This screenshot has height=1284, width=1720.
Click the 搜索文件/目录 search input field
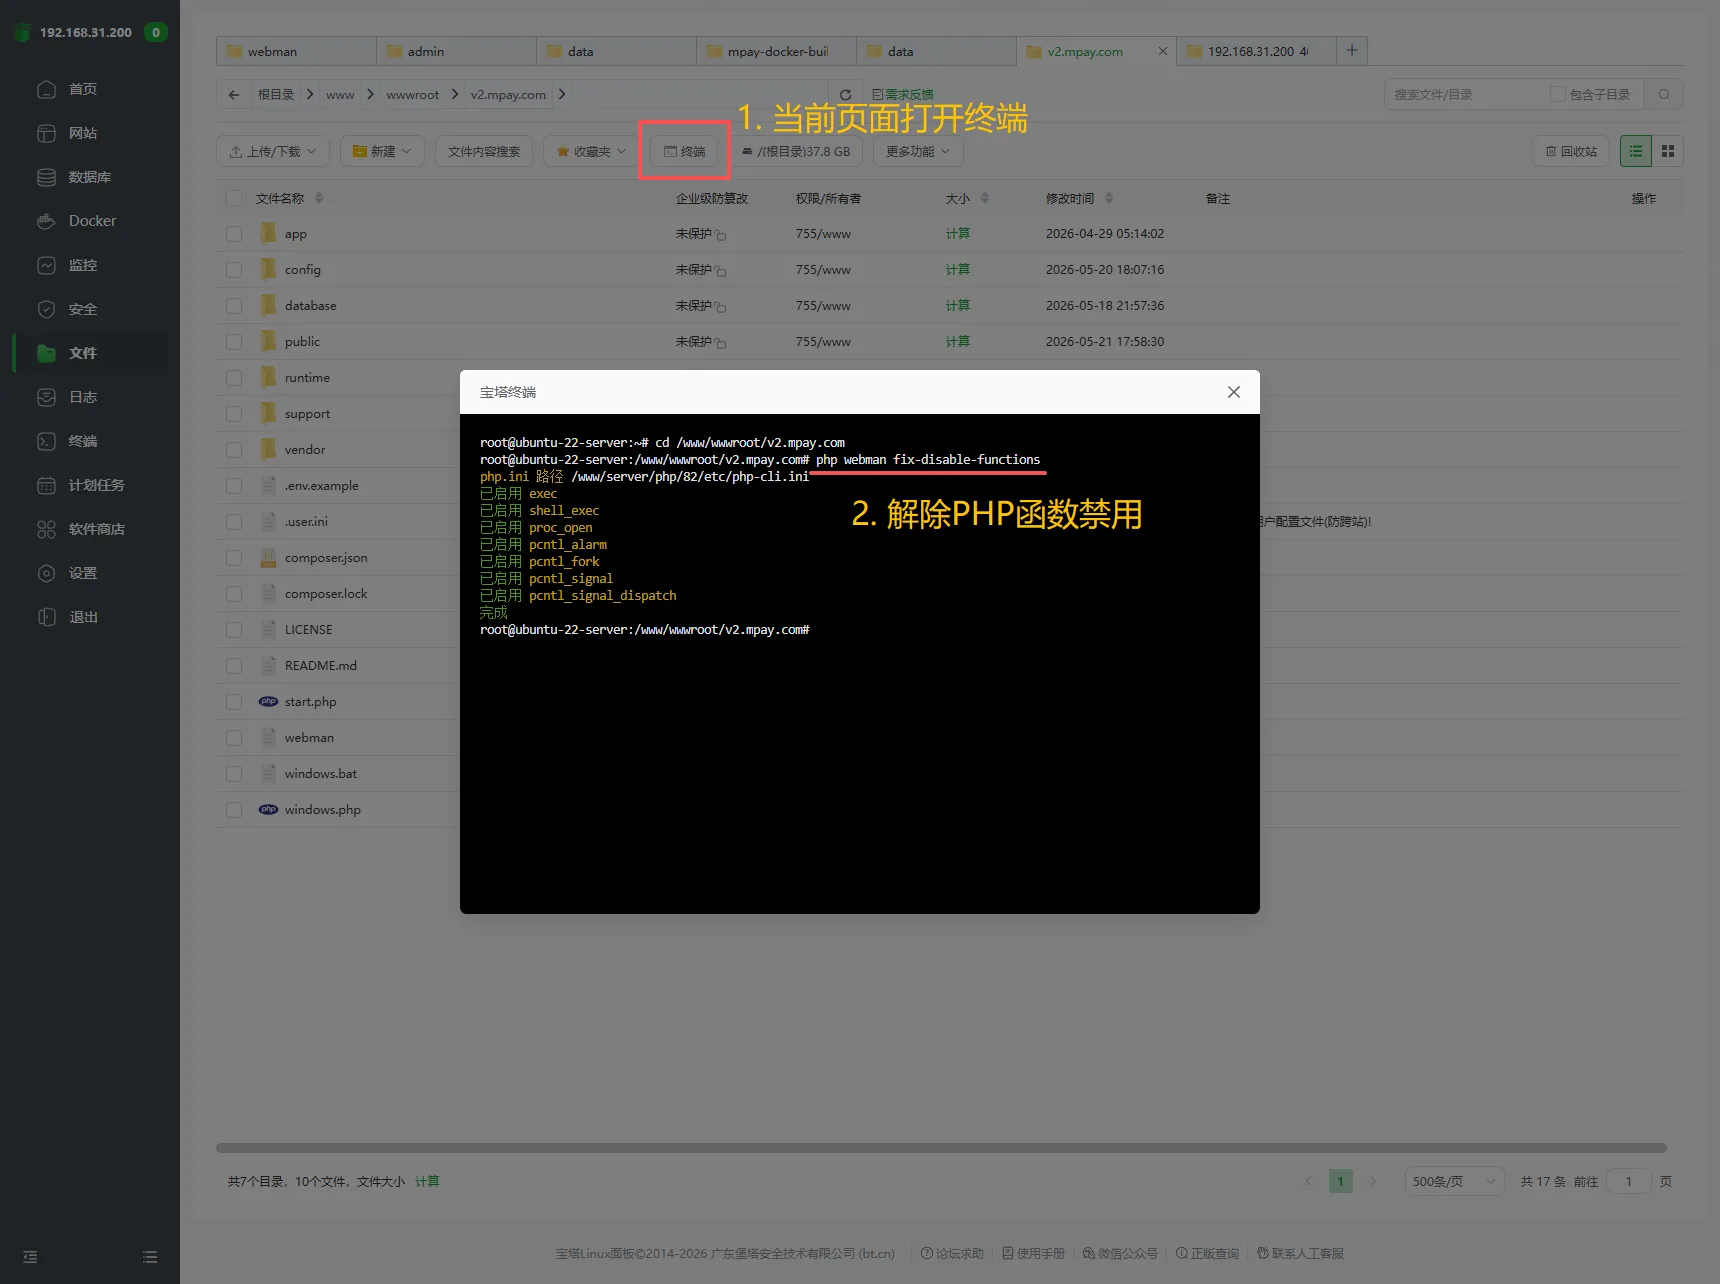pos(1465,94)
